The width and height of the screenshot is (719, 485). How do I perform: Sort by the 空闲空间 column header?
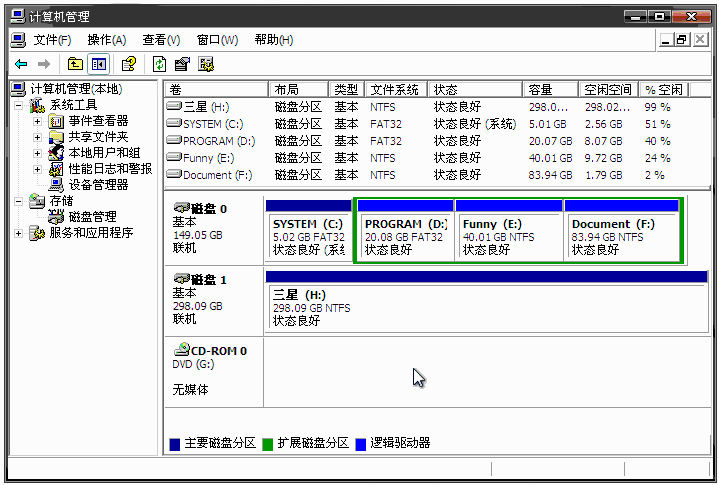[609, 89]
